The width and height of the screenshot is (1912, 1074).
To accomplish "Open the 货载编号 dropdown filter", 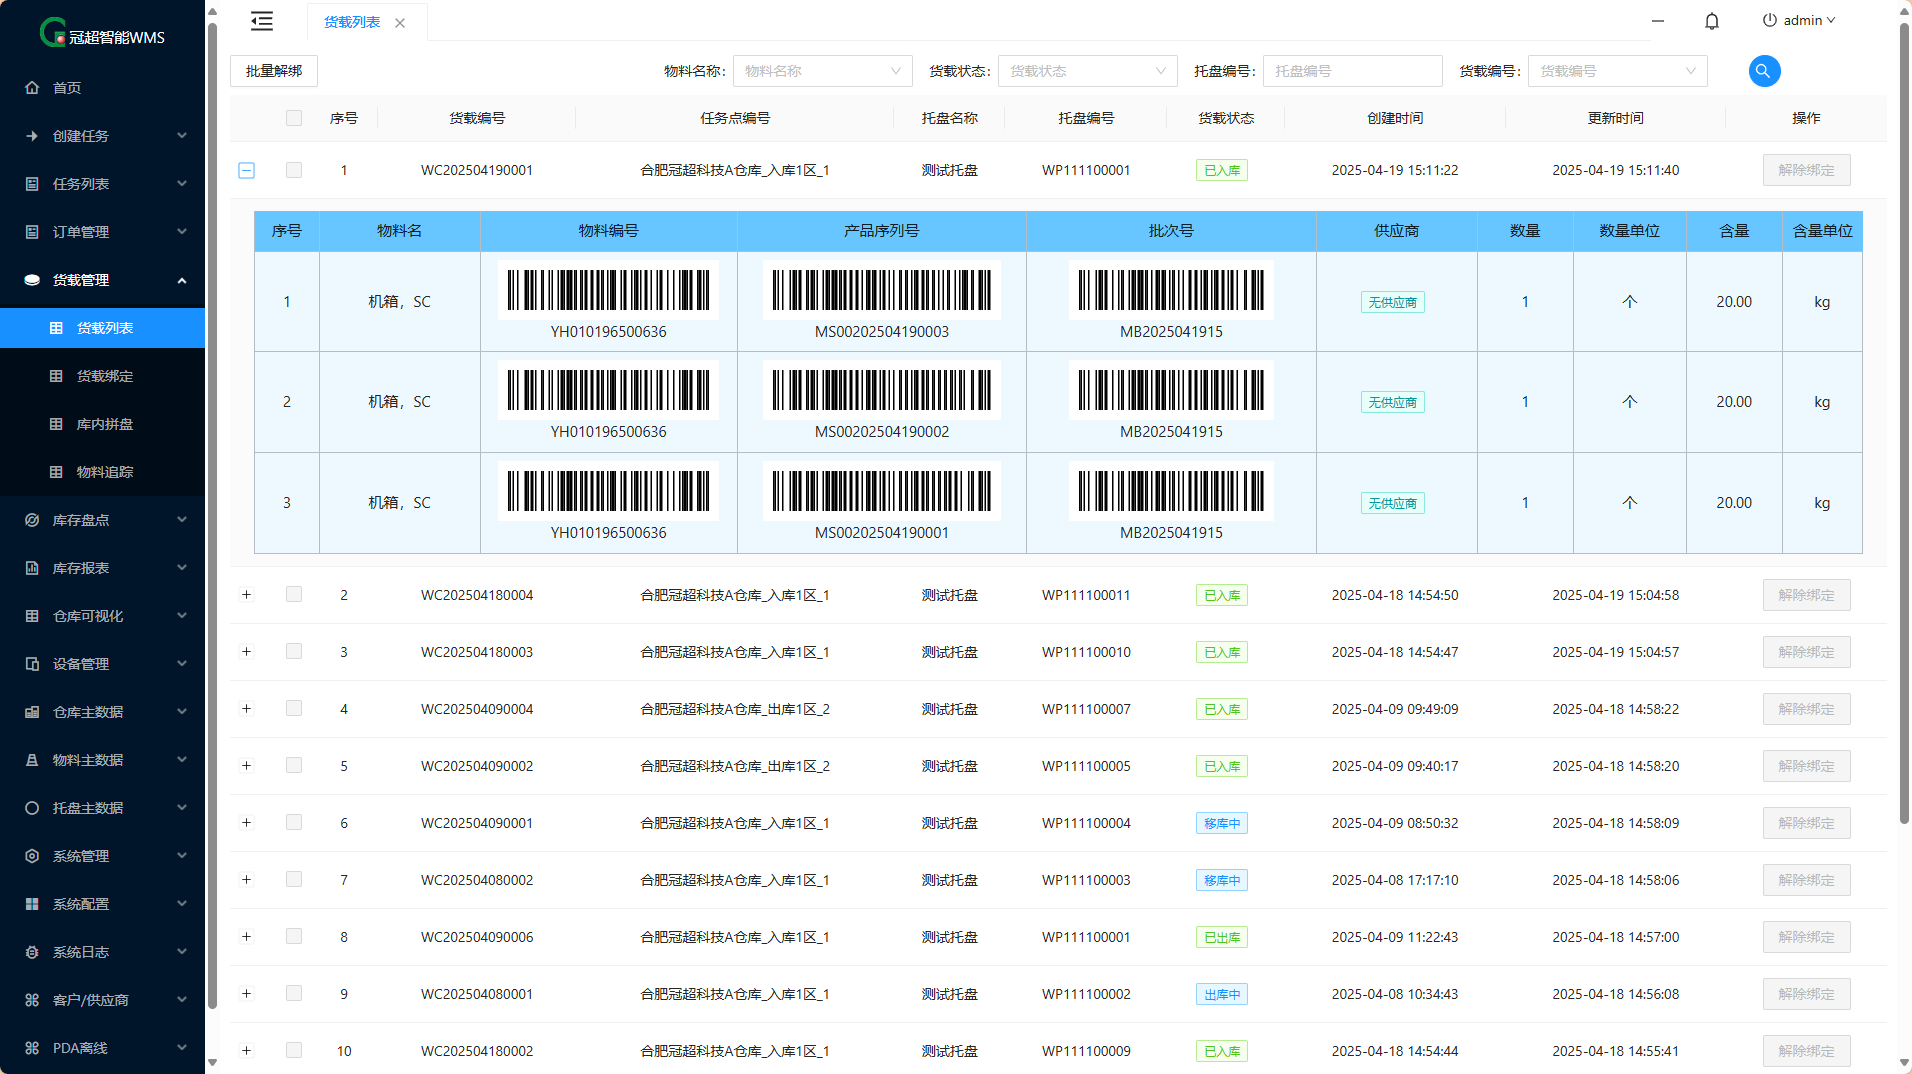I will click(x=1617, y=71).
